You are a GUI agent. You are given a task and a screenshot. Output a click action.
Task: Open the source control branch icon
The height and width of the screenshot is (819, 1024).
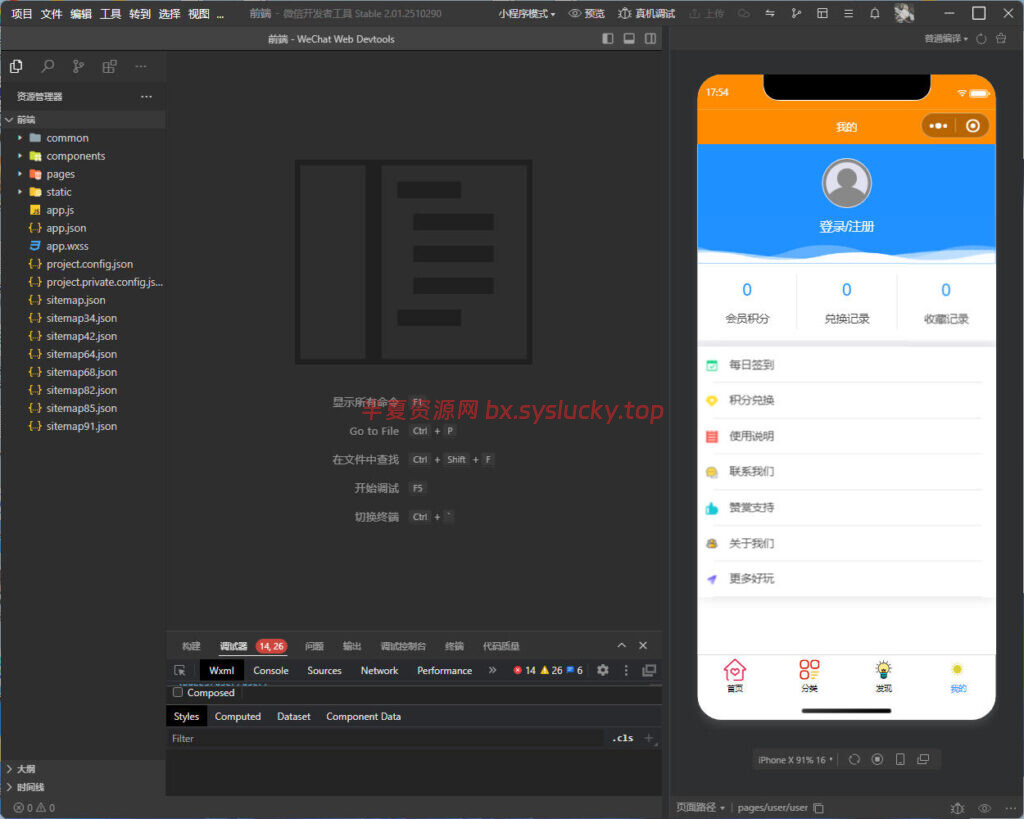click(78, 66)
